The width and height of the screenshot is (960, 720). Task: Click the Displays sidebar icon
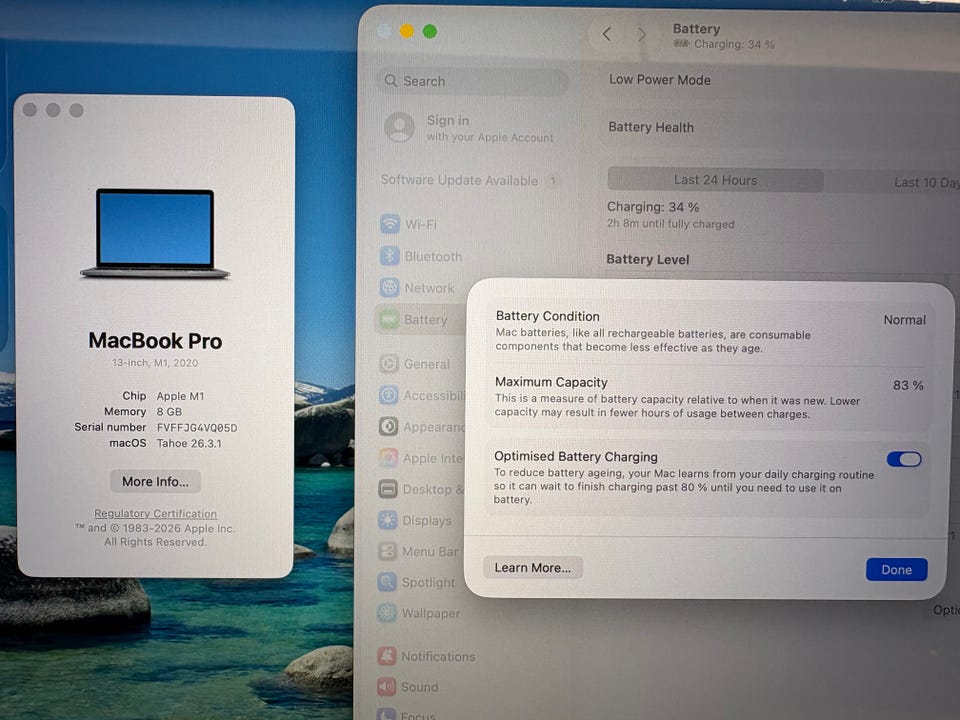tap(388, 520)
